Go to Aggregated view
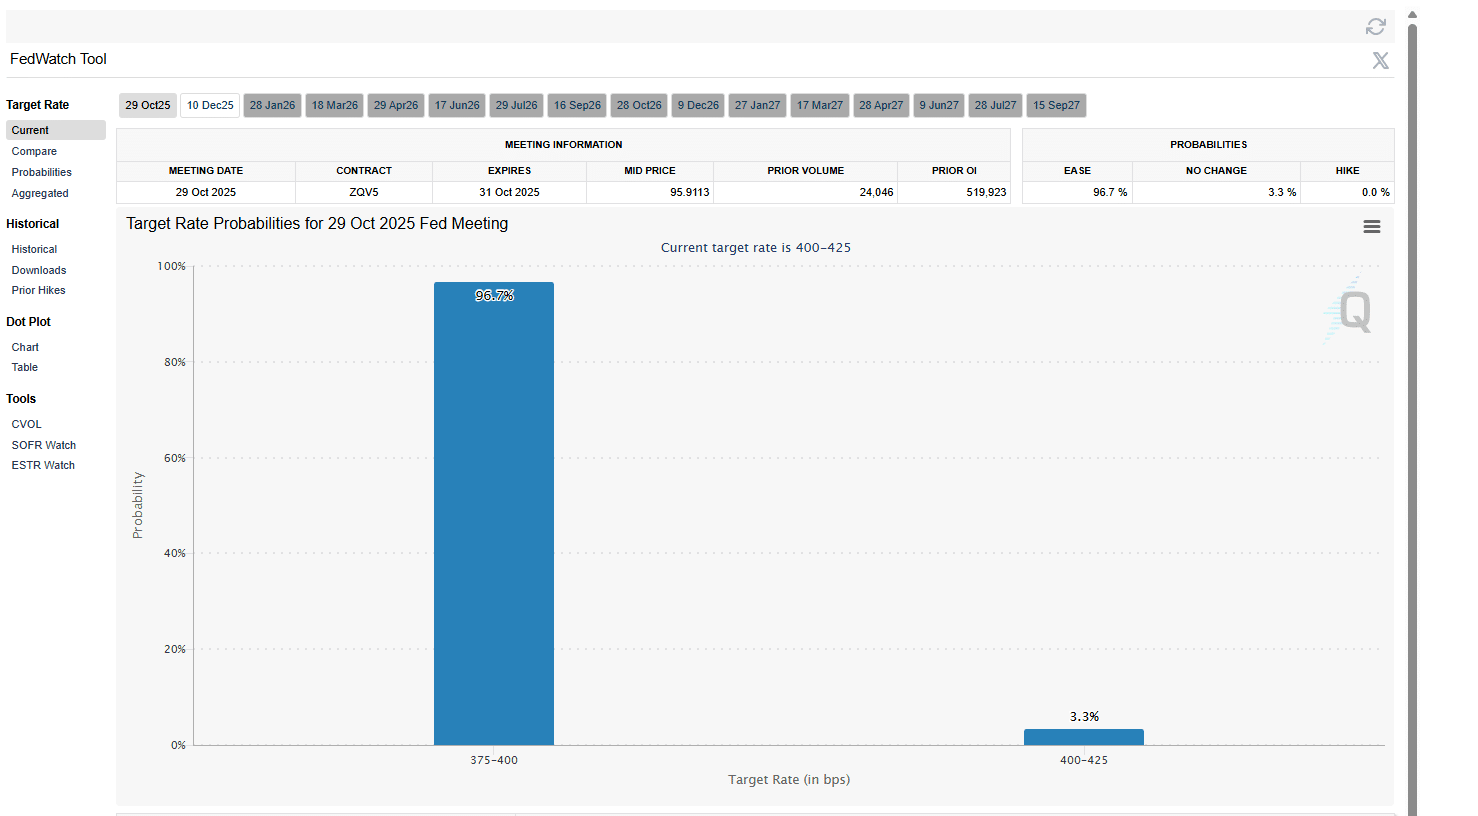The height and width of the screenshot is (816, 1478). coord(40,193)
